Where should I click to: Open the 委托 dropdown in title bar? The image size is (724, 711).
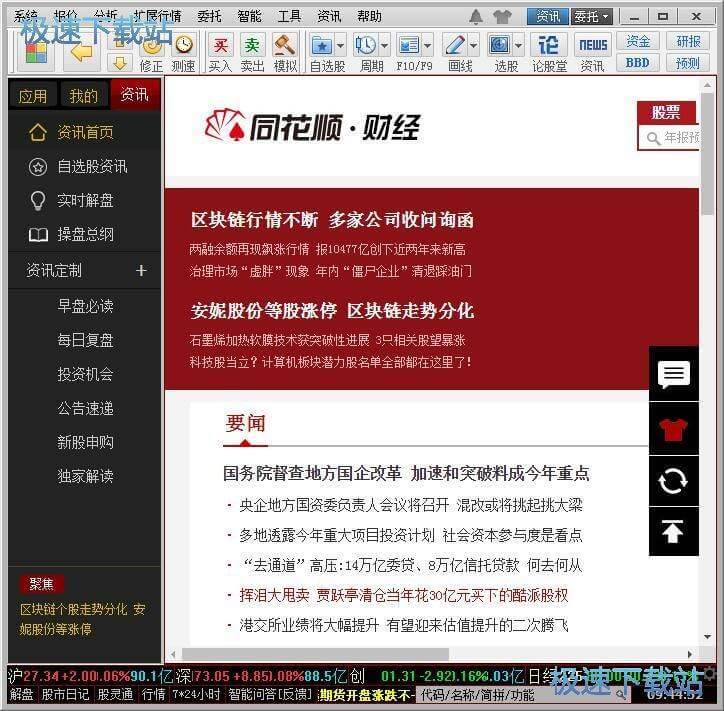coord(591,17)
